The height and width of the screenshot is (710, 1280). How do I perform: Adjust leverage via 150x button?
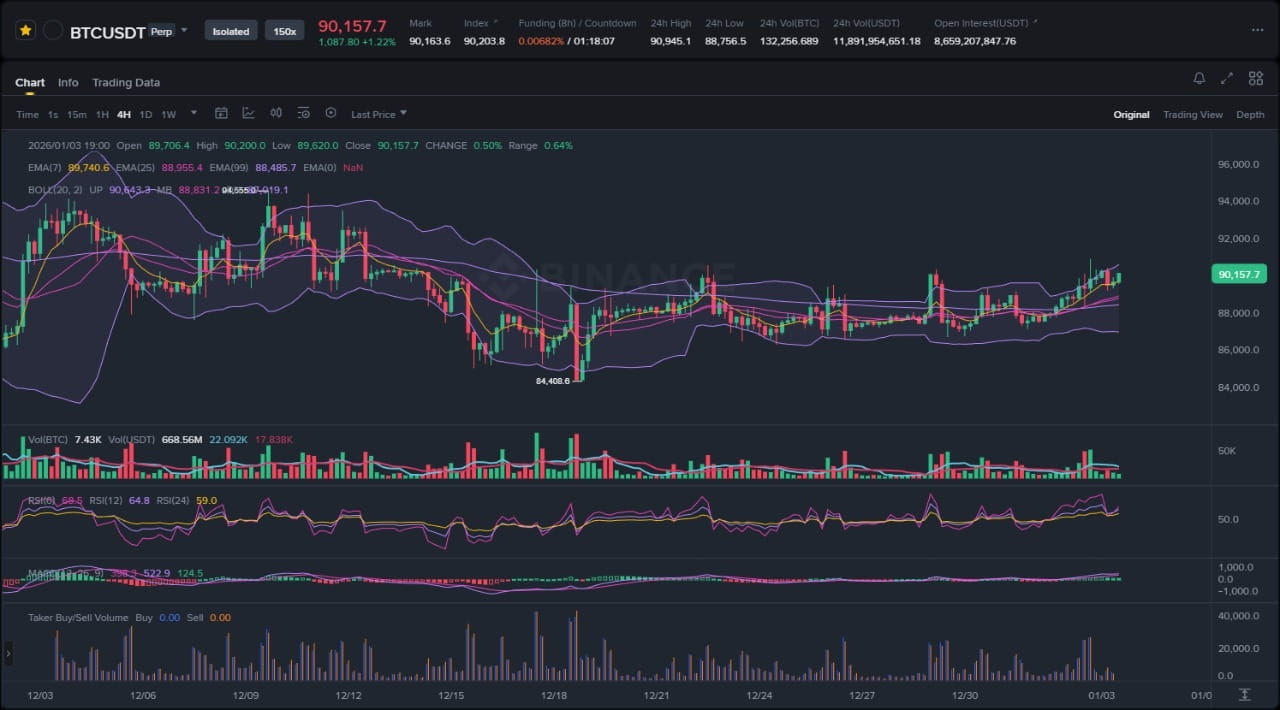[x=285, y=31]
